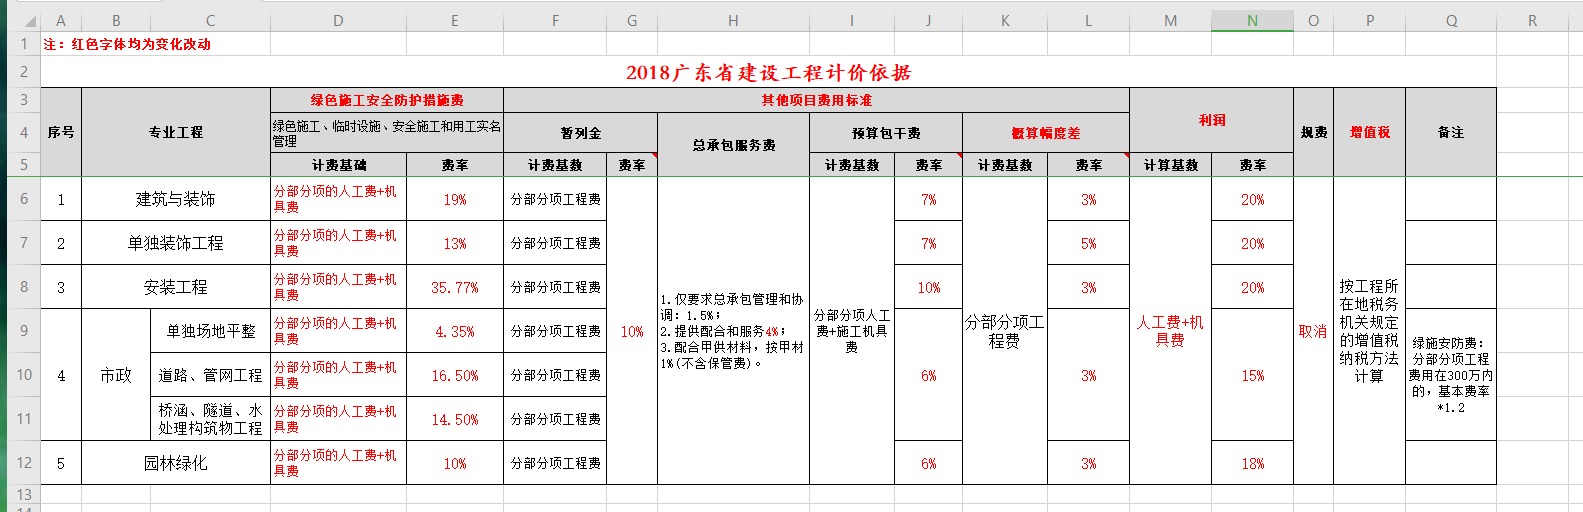Select the 分部分项人工费+施工机具费 cell
The height and width of the screenshot is (512, 1583).
click(x=851, y=331)
